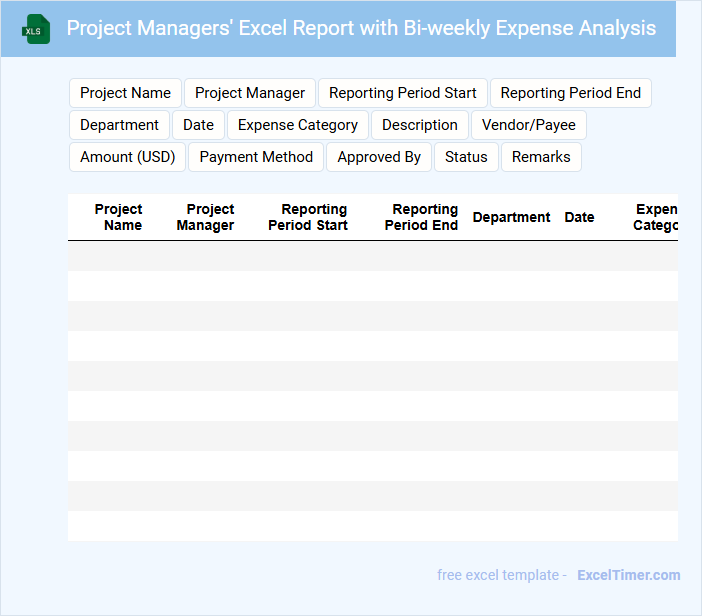Choose the Vendor/Payee tag

click(529, 125)
